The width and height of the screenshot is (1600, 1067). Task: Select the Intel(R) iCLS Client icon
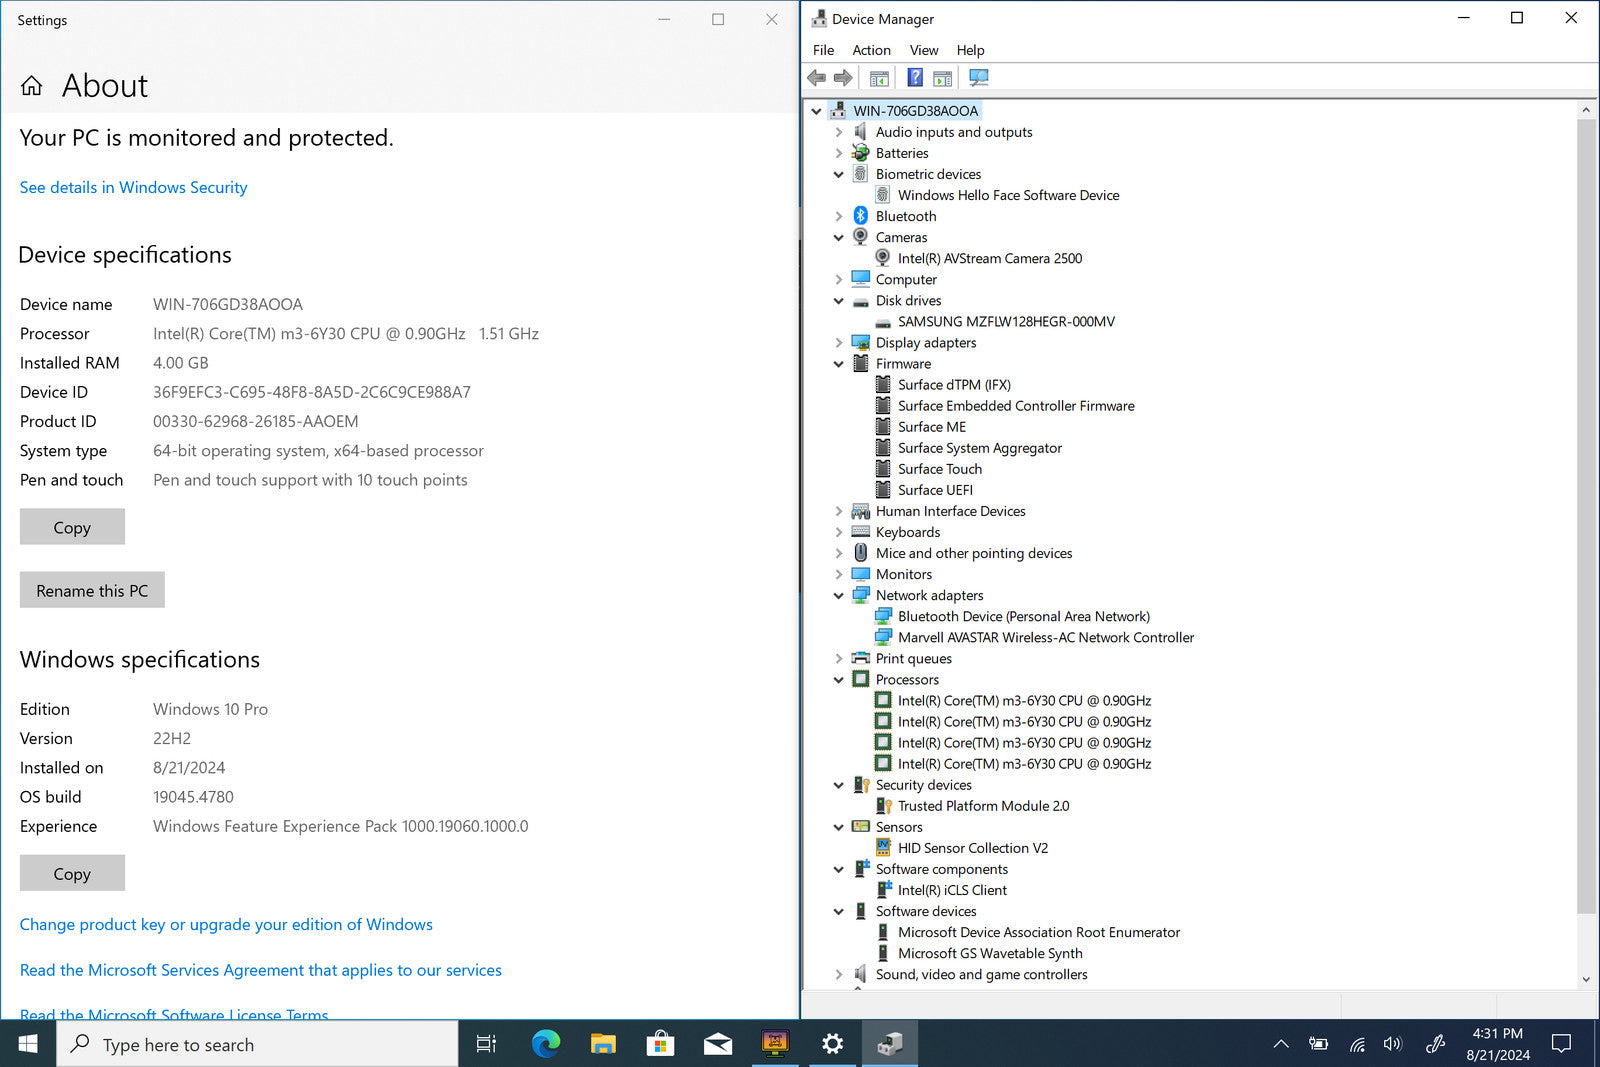tap(883, 890)
